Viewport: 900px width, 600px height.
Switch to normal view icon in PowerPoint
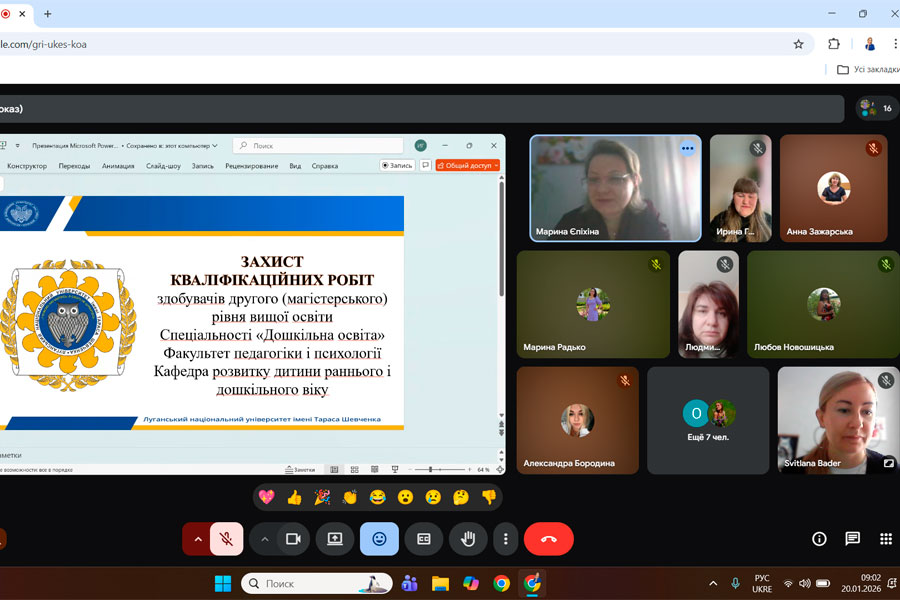pyautogui.click(x=334, y=470)
